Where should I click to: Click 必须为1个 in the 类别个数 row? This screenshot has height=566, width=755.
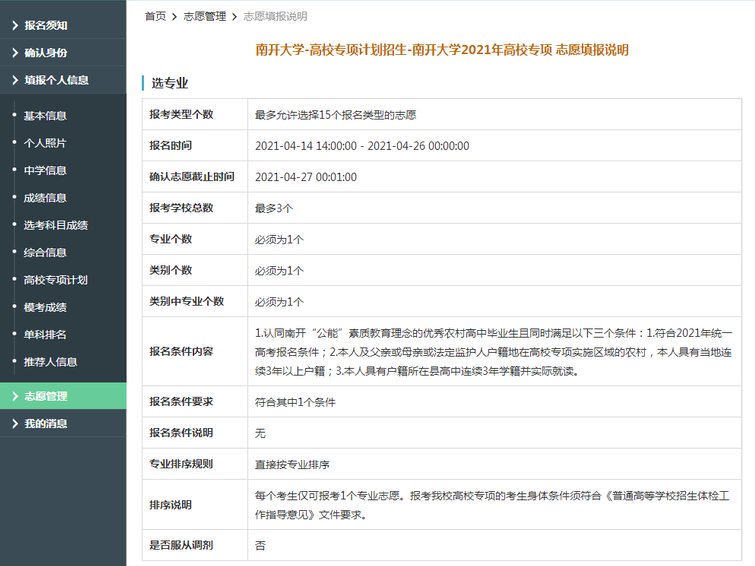279,271
